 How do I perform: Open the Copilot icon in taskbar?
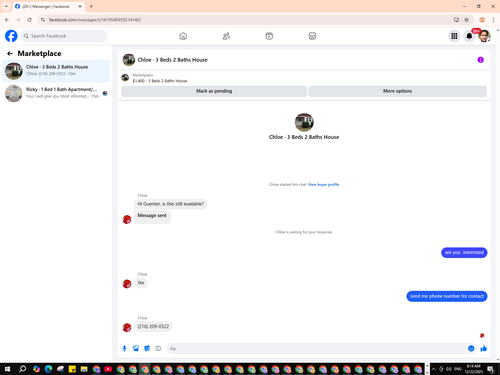pyautogui.click(x=36, y=369)
